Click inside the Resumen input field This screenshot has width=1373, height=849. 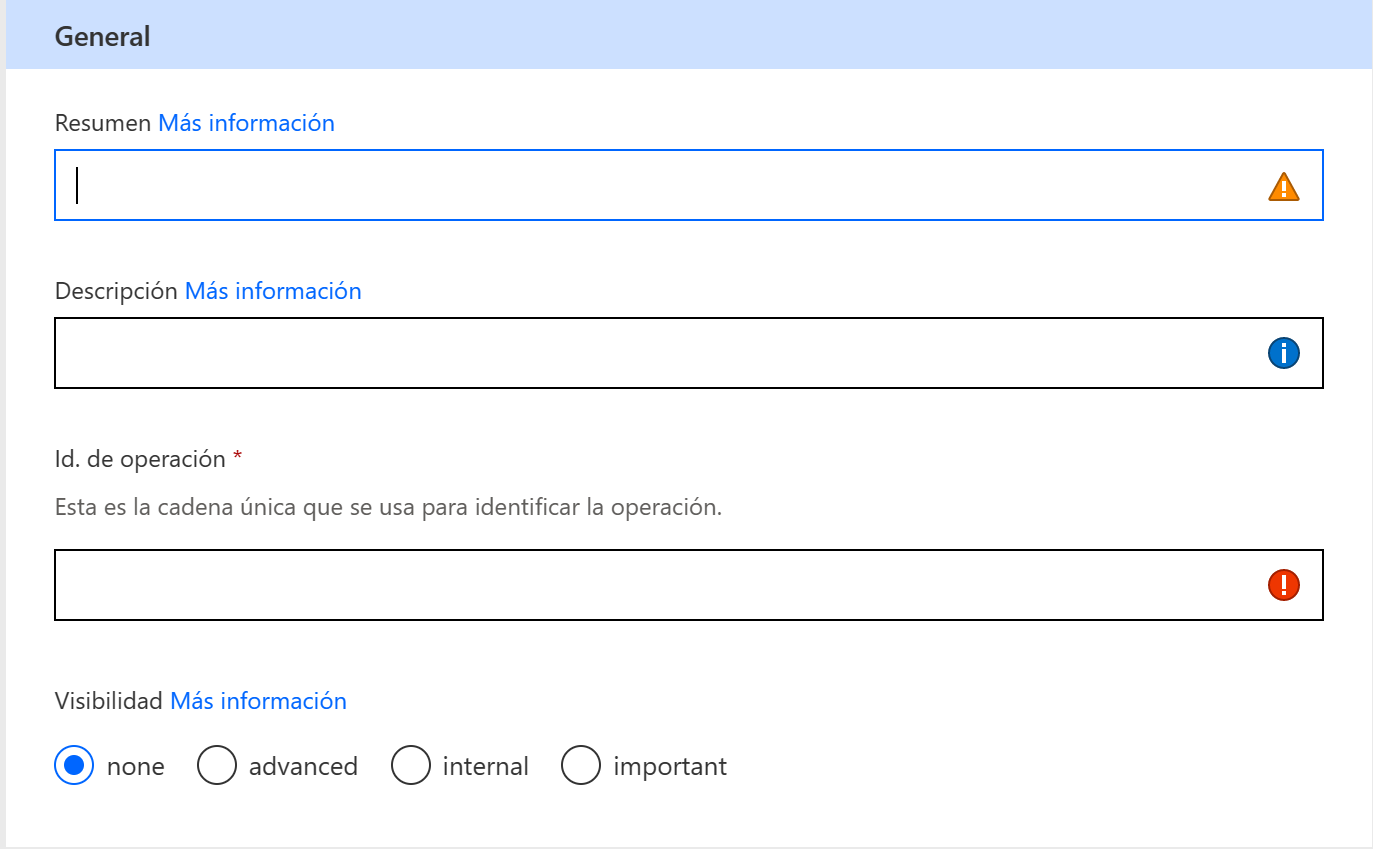coord(600,186)
